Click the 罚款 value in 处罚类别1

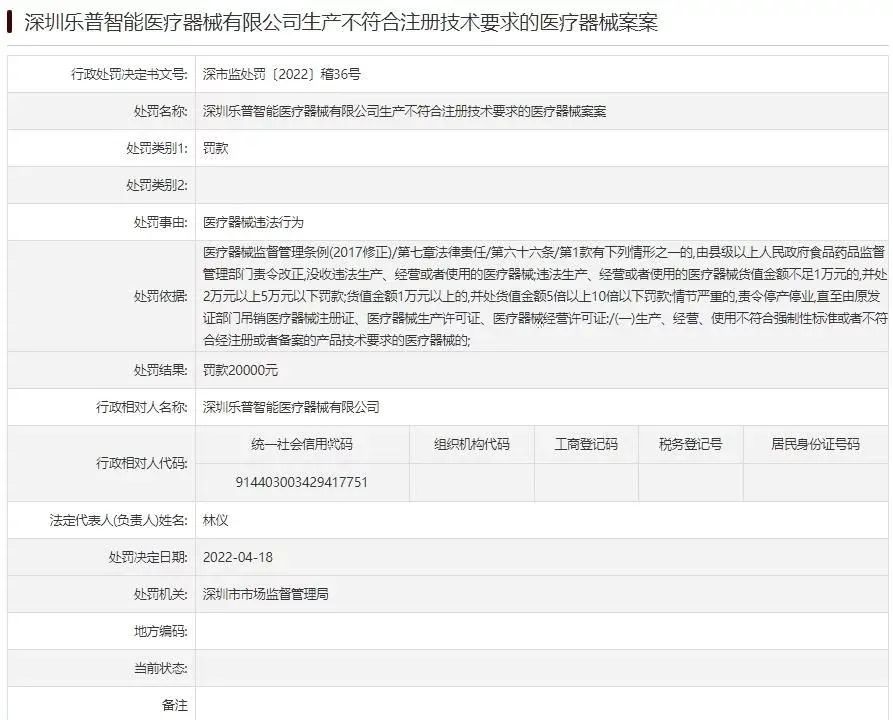[x=216, y=148]
